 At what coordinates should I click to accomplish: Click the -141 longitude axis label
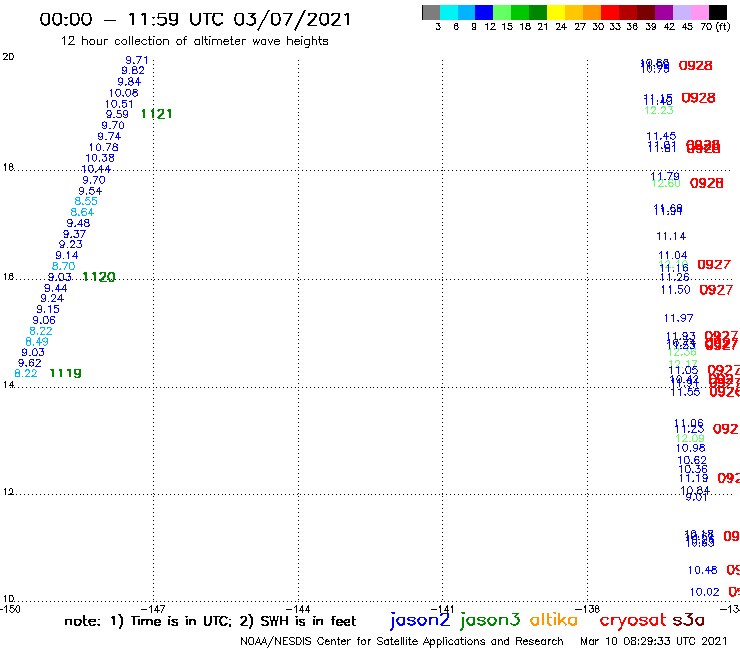443,609
